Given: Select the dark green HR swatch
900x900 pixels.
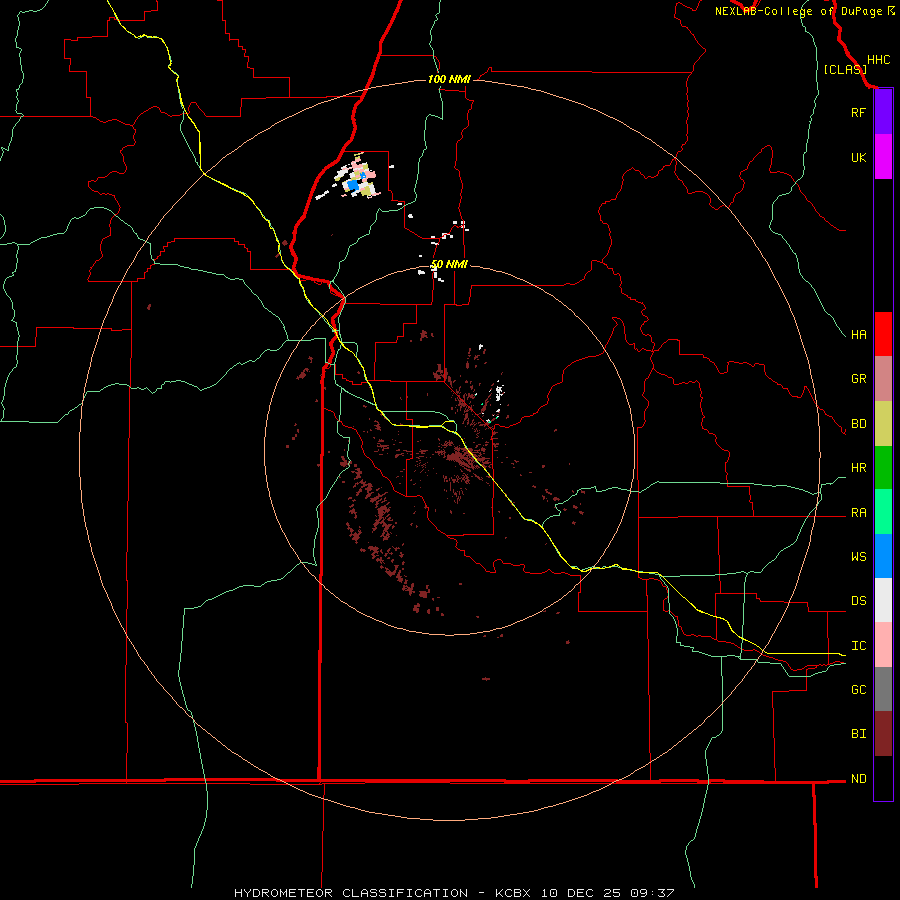Looking at the screenshot, I should click(883, 468).
